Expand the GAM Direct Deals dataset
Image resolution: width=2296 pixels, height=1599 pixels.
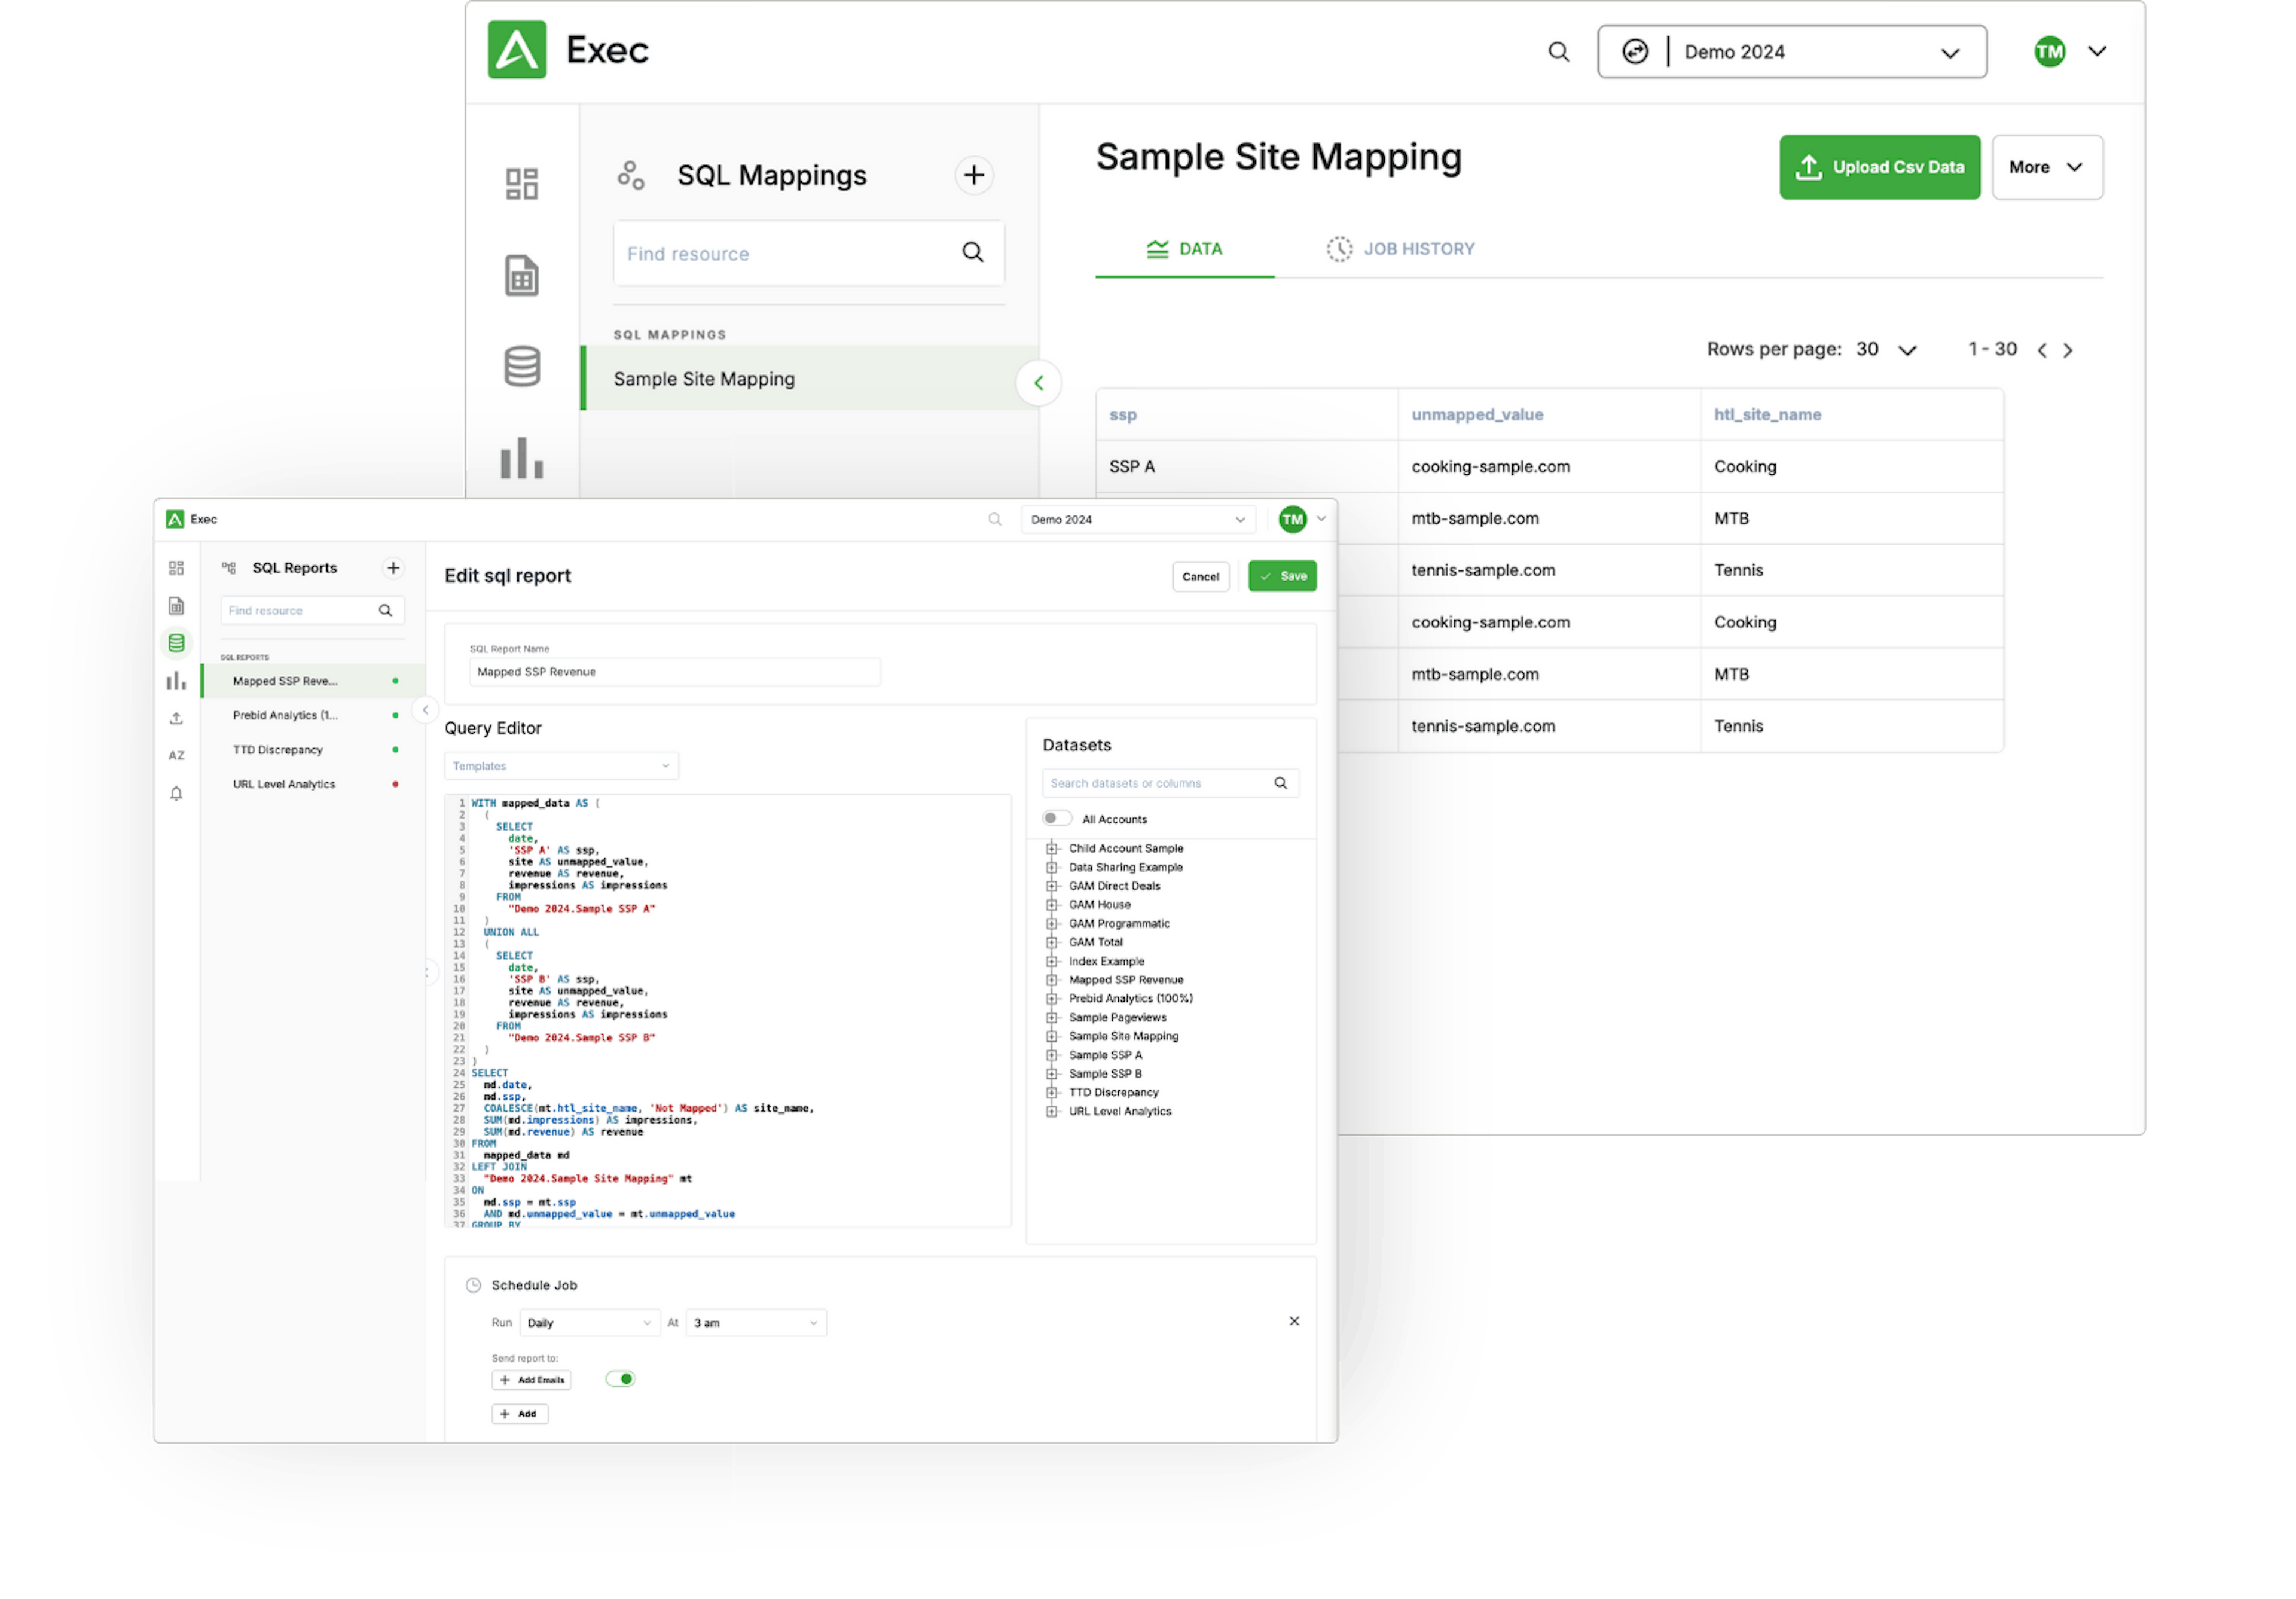[x=1051, y=886]
